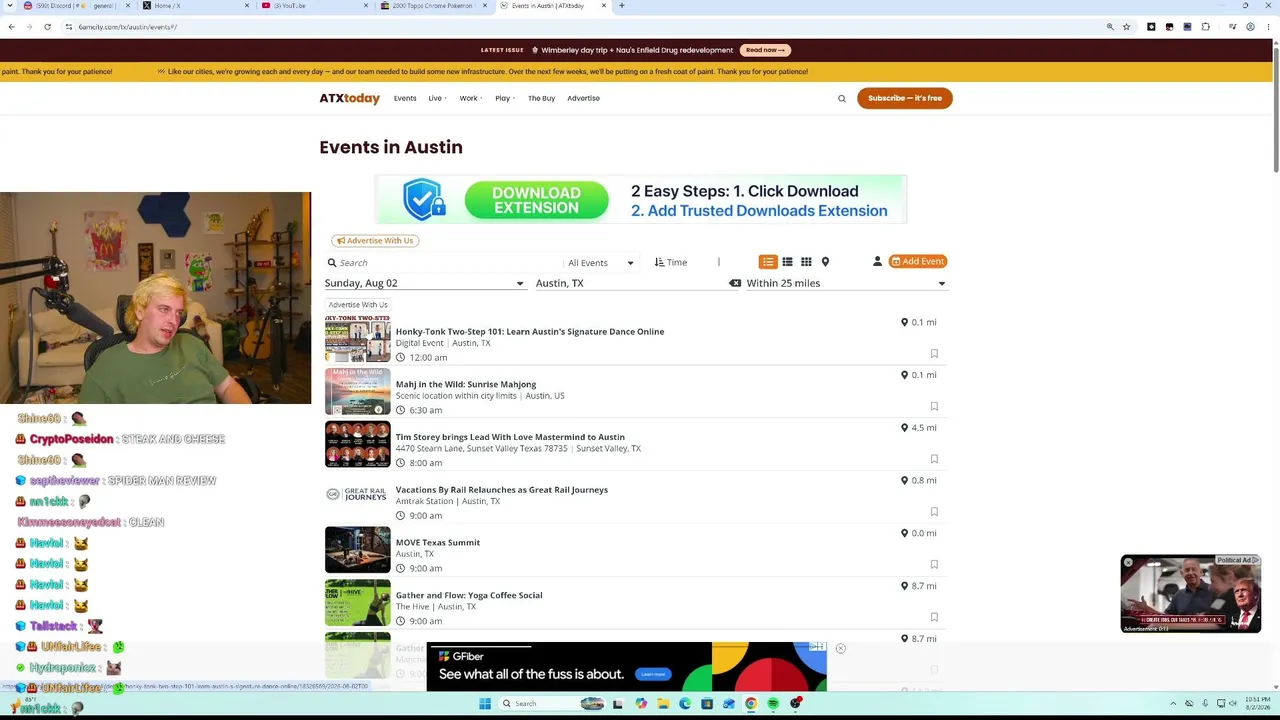Go back in the browser

(x=11, y=27)
